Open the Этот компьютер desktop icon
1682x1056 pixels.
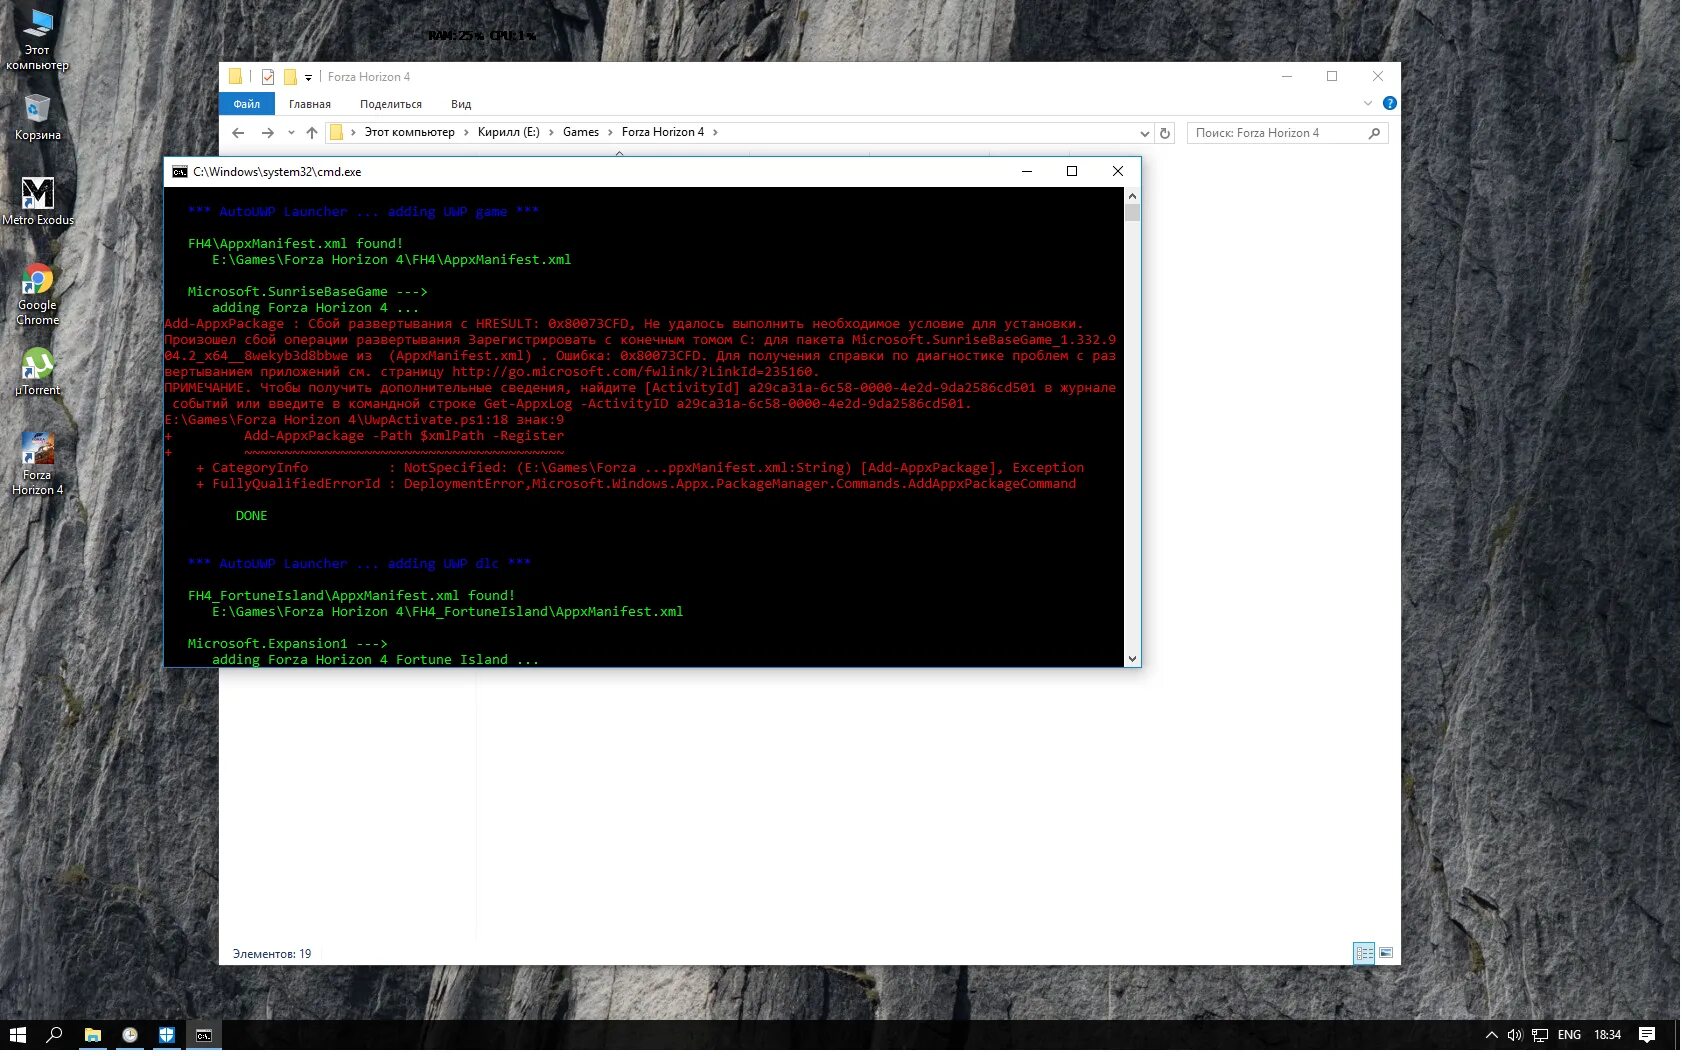[x=37, y=39]
